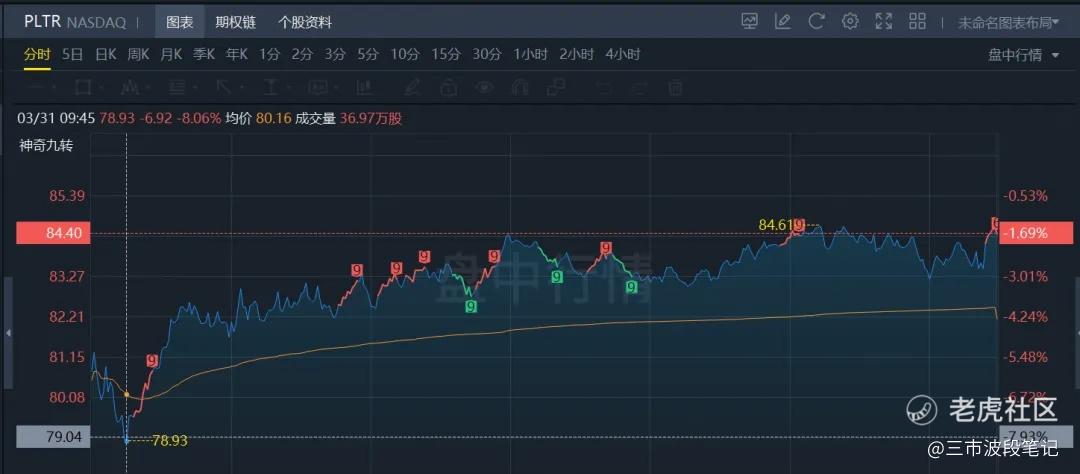Click the 成交量 36.97万股 volume text
The height and width of the screenshot is (474, 1080).
coord(349,118)
